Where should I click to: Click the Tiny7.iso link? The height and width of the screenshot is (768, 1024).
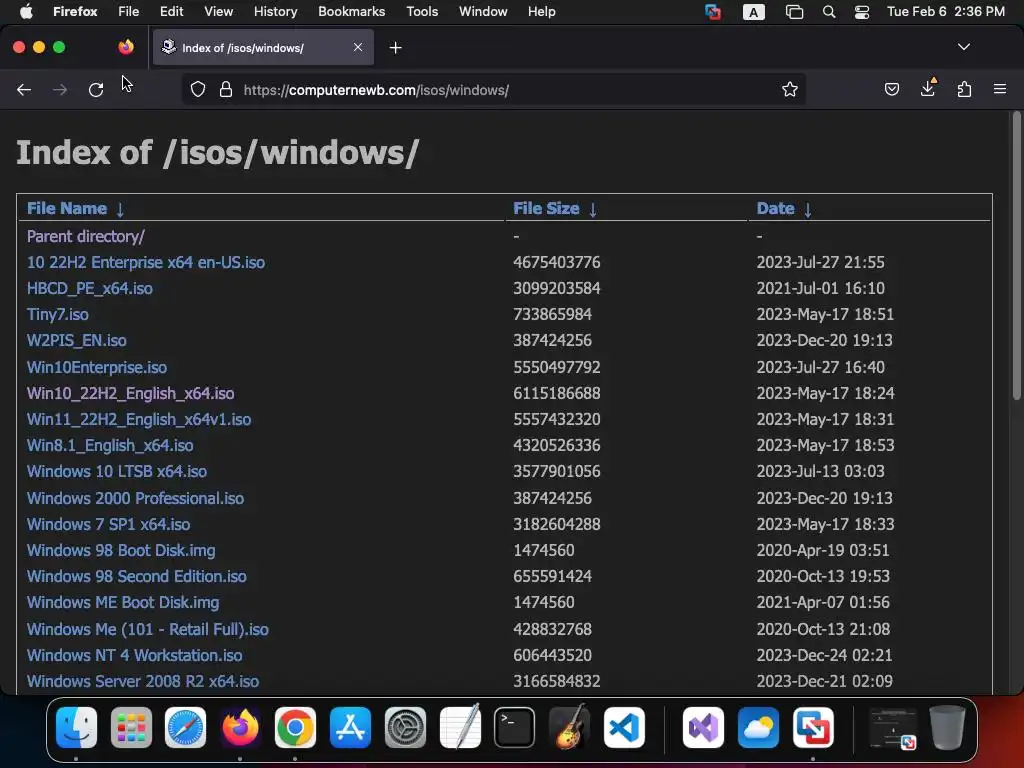pos(57,314)
